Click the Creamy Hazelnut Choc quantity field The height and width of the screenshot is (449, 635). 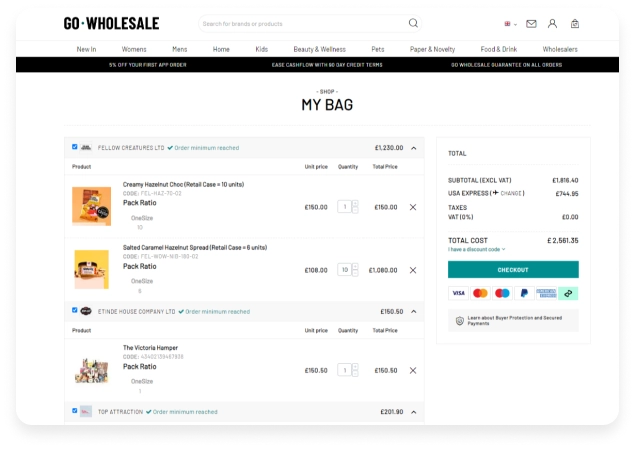coord(344,207)
